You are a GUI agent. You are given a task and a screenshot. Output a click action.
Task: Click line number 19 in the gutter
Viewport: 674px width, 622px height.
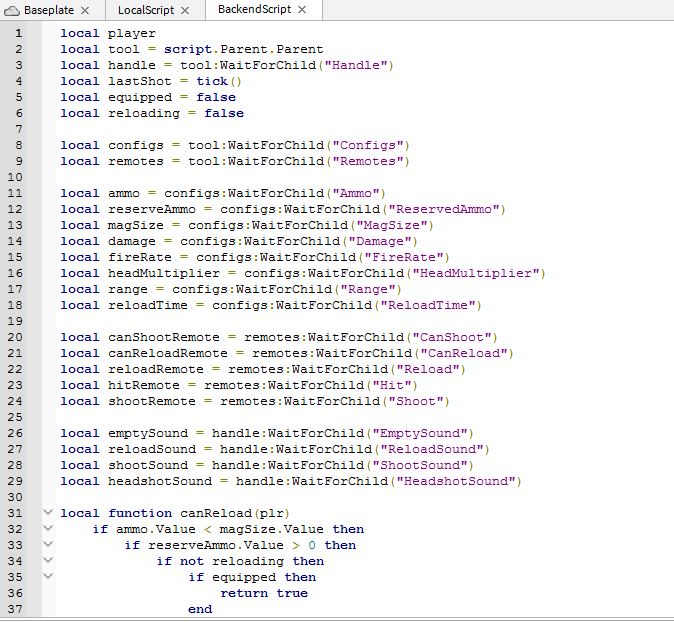(15, 321)
